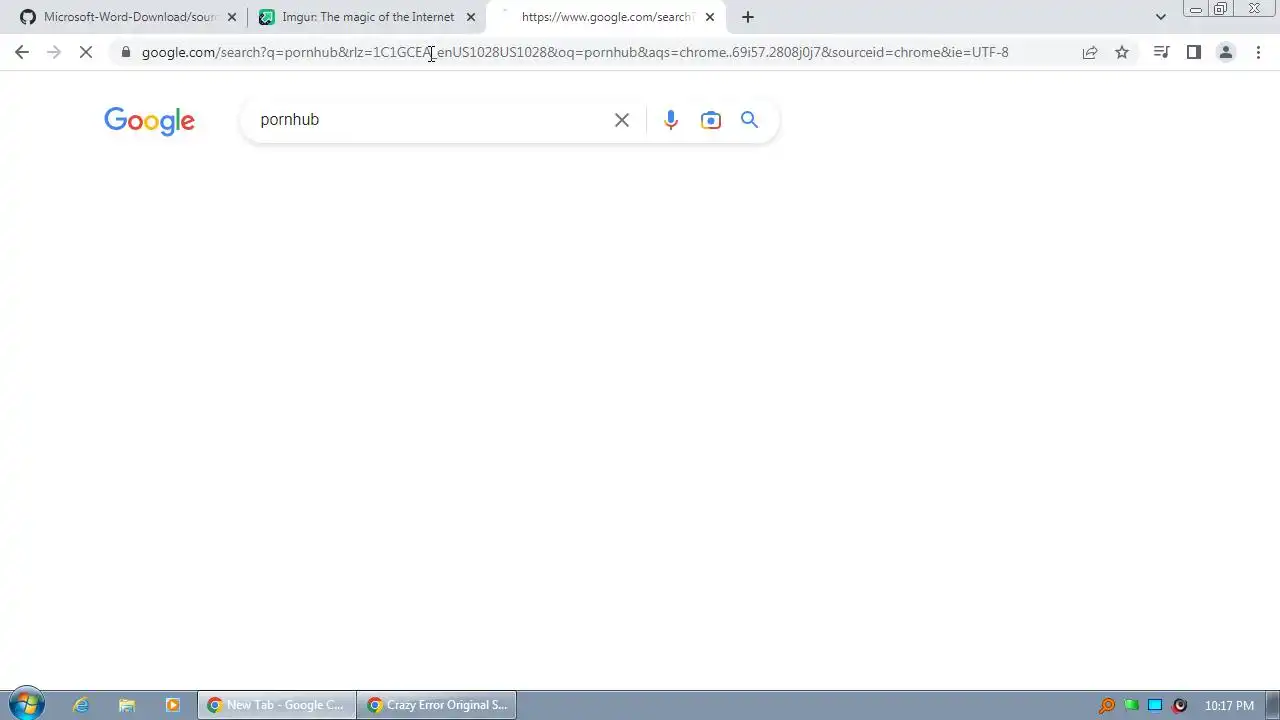The image size is (1280, 720).
Task: Share this page from the address bar
Action: pos(1090,52)
